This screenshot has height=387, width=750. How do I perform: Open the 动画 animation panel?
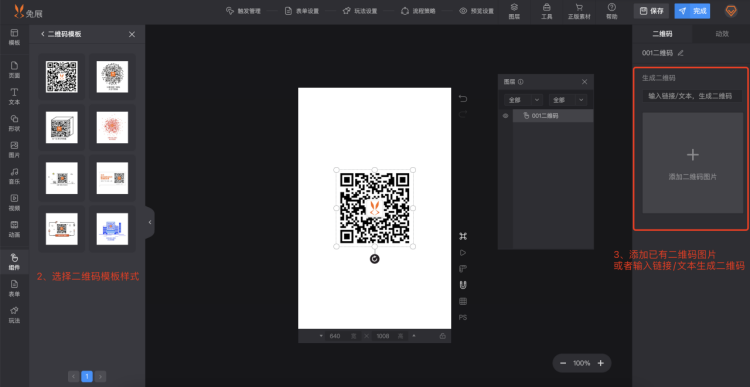point(14,229)
